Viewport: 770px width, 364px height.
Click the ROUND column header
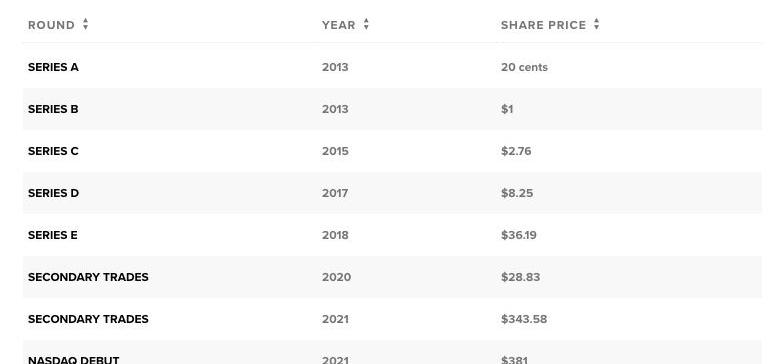(x=52, y=25)
